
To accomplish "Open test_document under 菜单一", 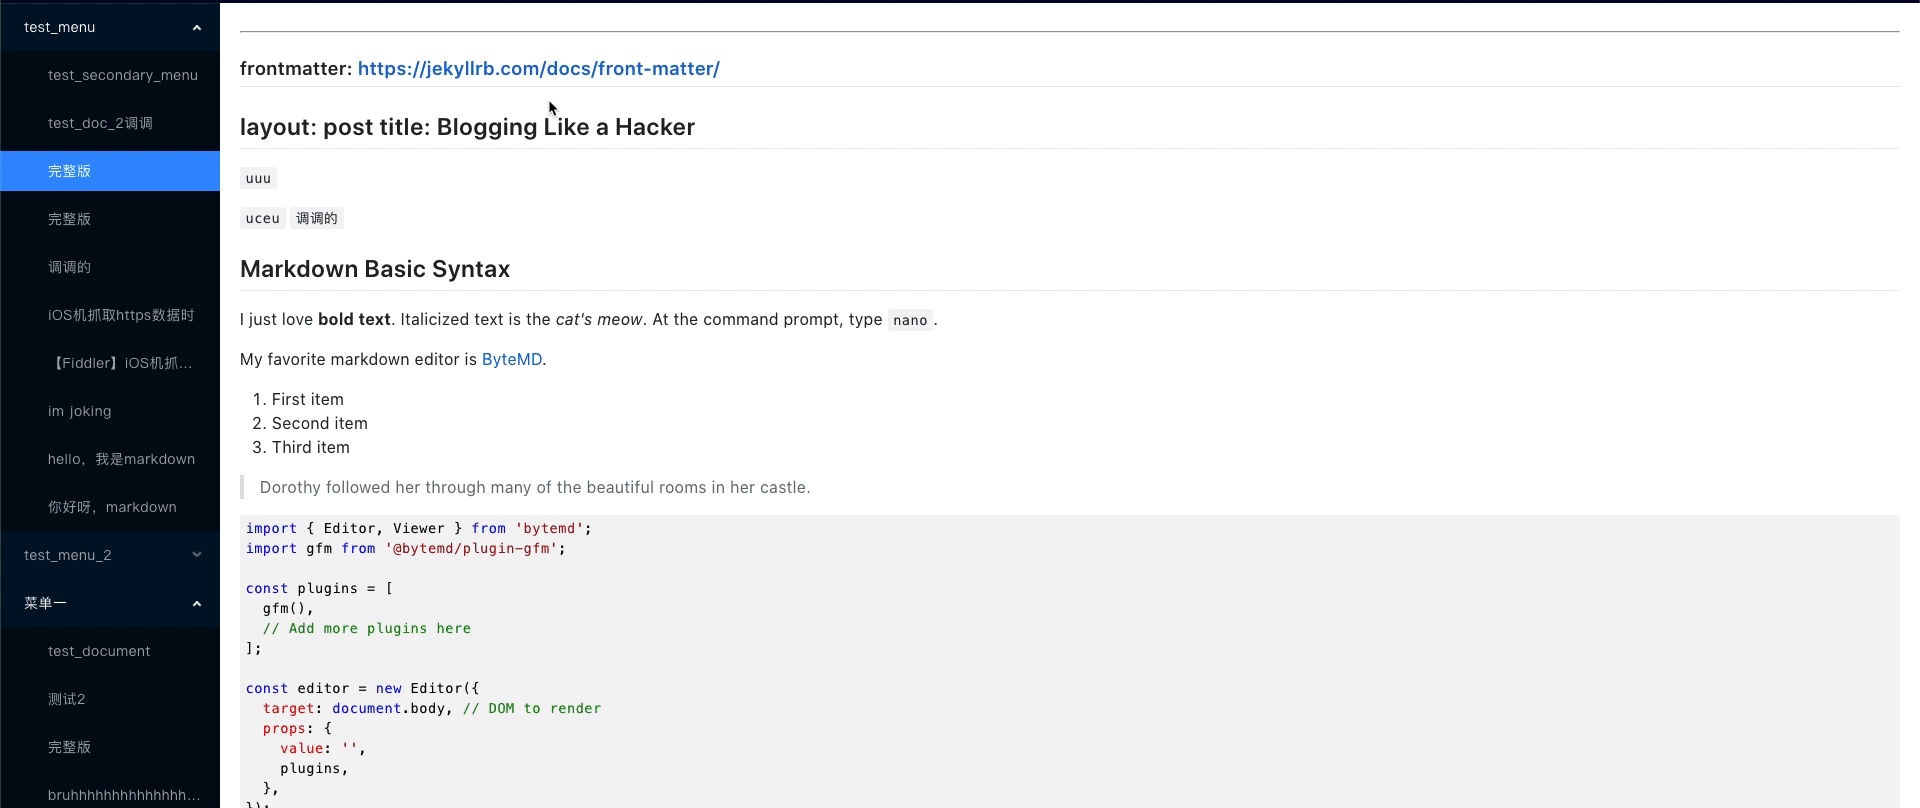I will coord(110,651).
